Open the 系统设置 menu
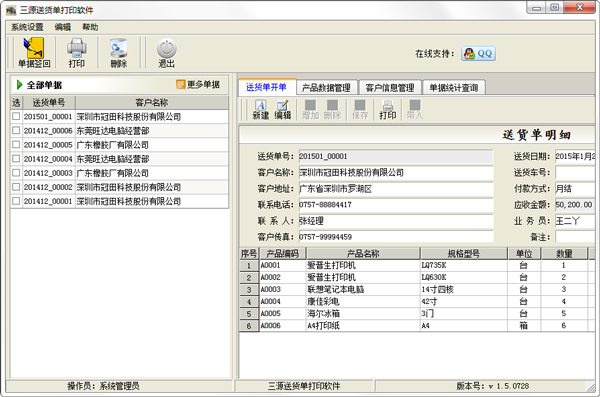600x397 pixels. (27, 27)
